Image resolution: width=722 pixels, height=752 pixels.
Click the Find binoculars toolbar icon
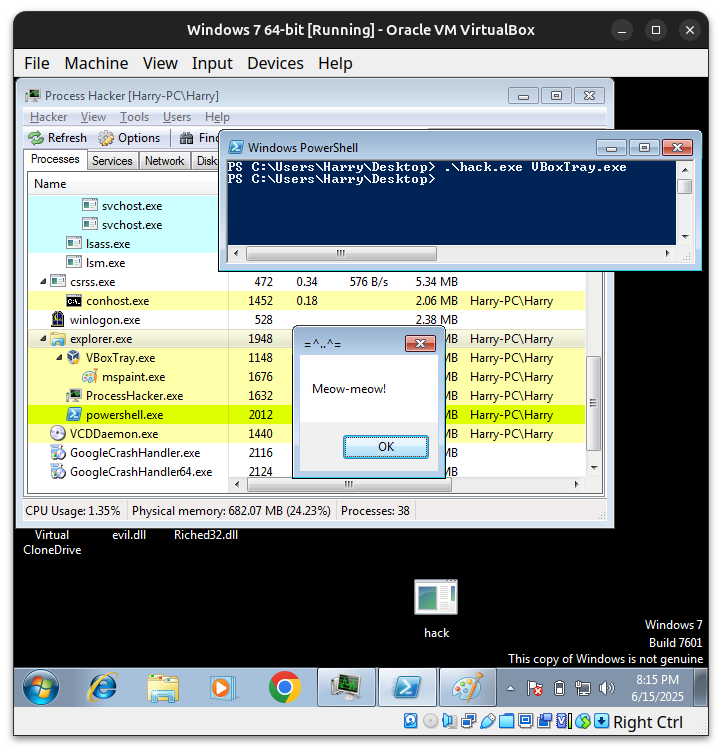pos(186,139)
